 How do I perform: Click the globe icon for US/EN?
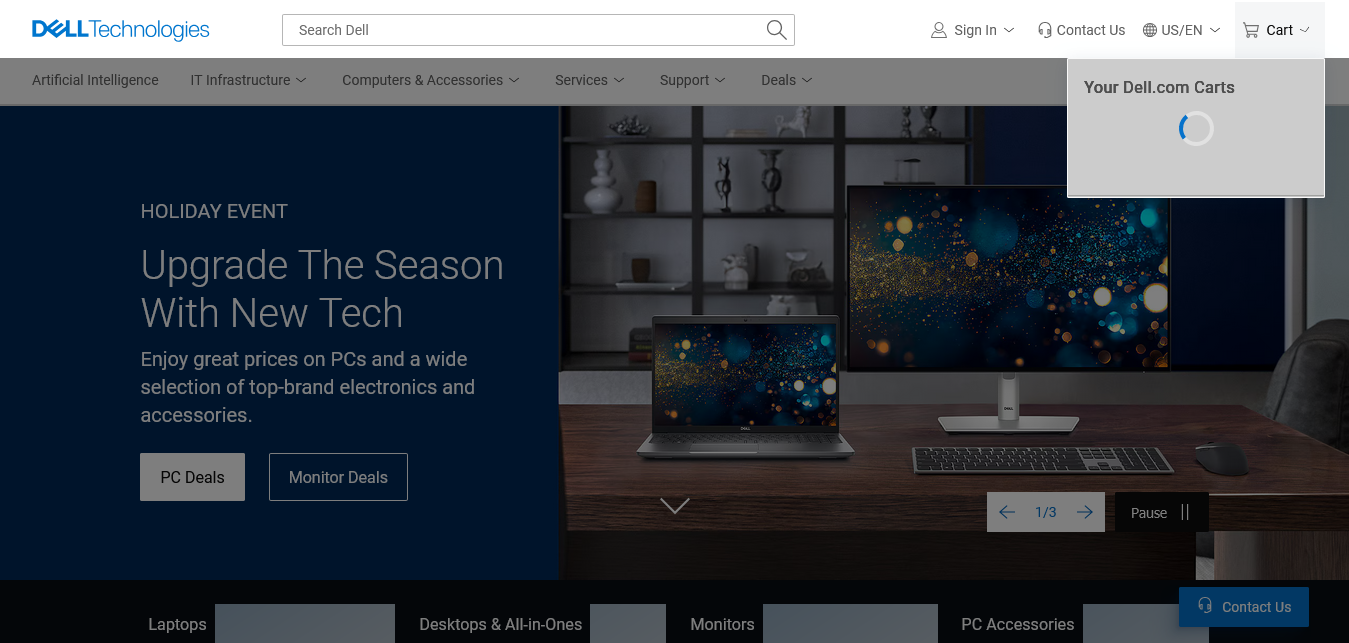[1150, 30]
